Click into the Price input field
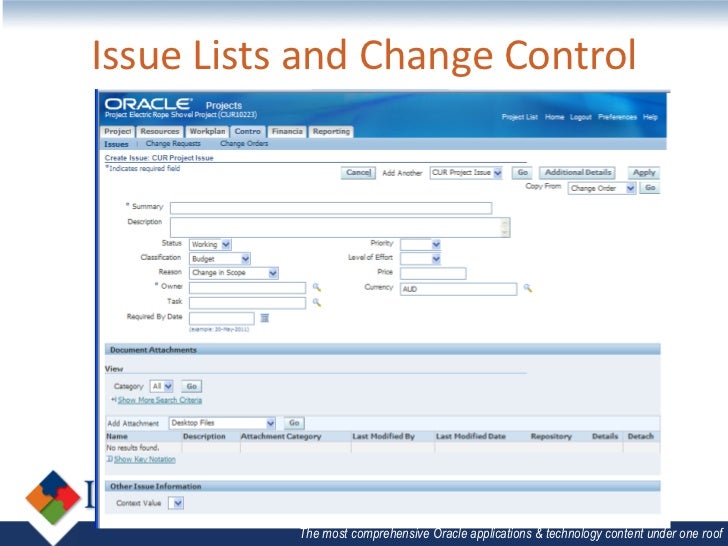Image resolution: width=728 pixels, height=546 pixels. click(433, 273)
